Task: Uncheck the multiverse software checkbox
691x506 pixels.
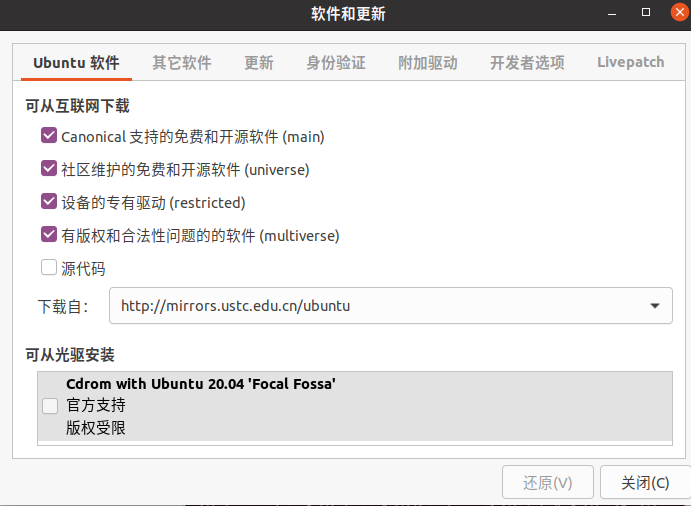Action: [49, 234]
